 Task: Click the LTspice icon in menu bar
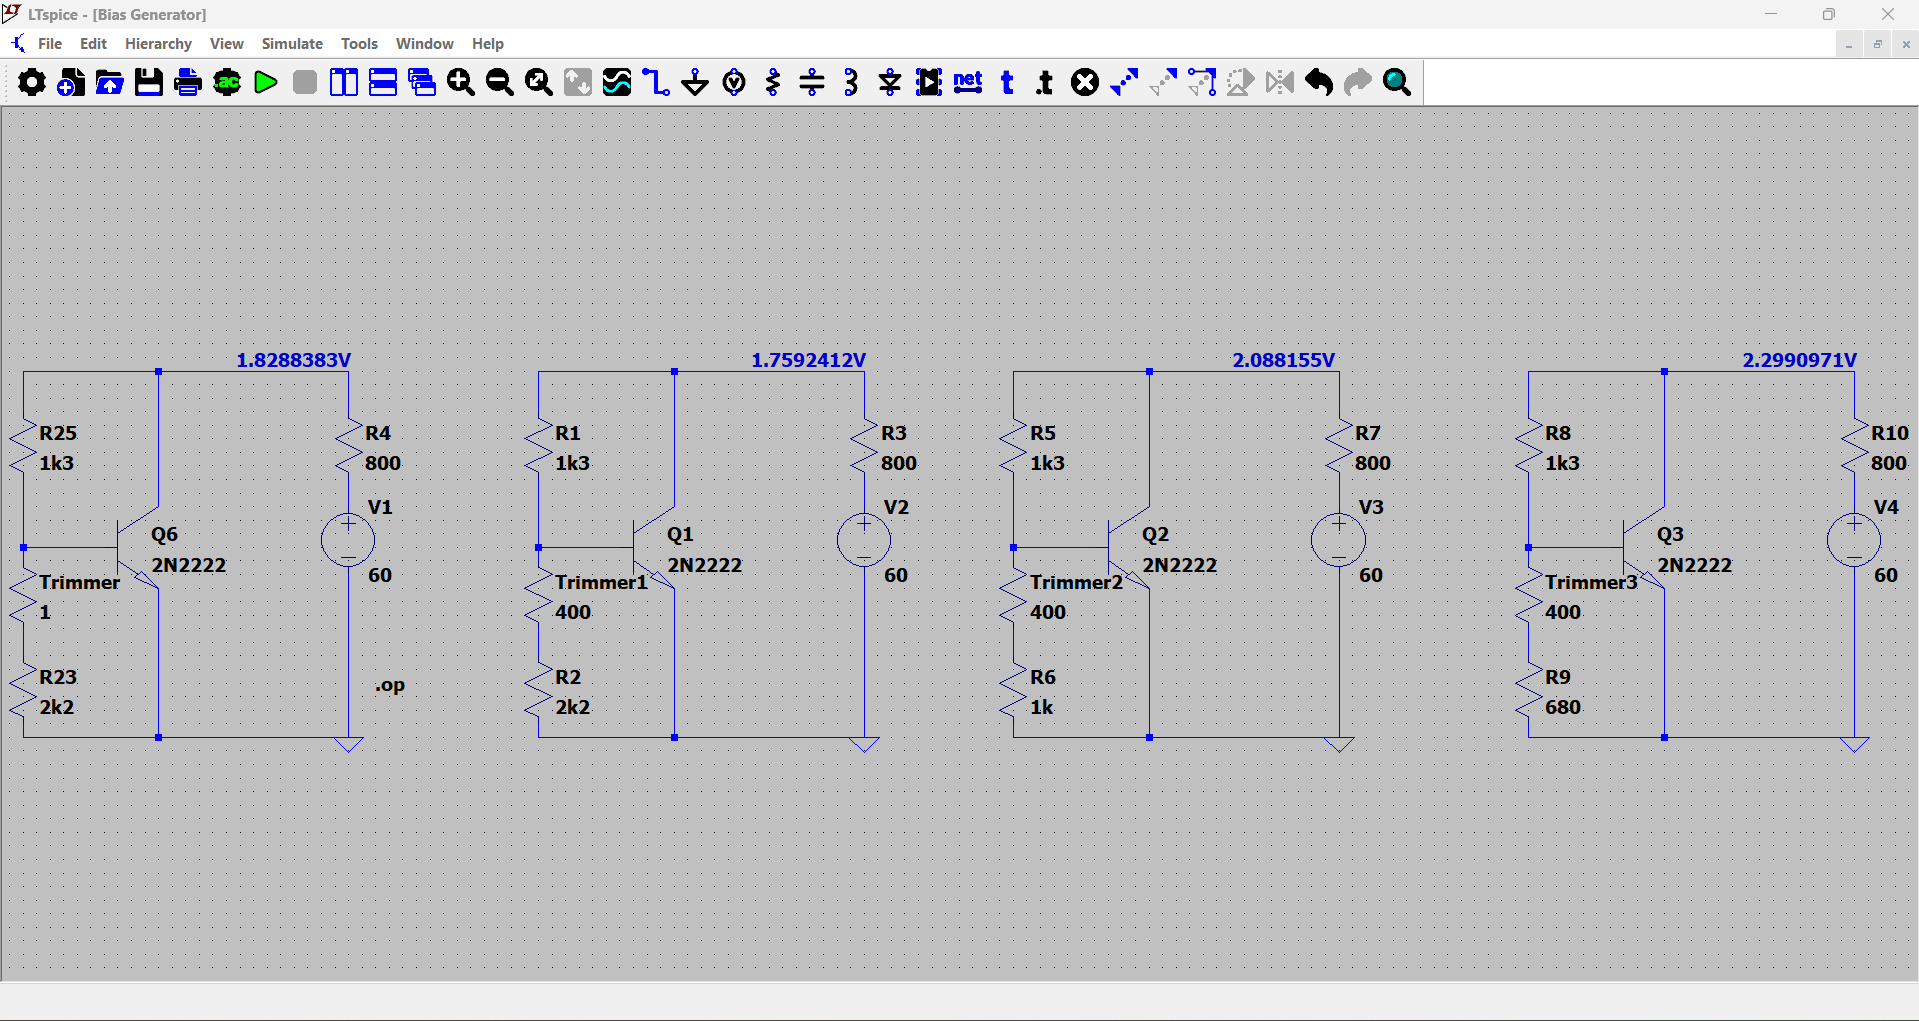(18, 44)
